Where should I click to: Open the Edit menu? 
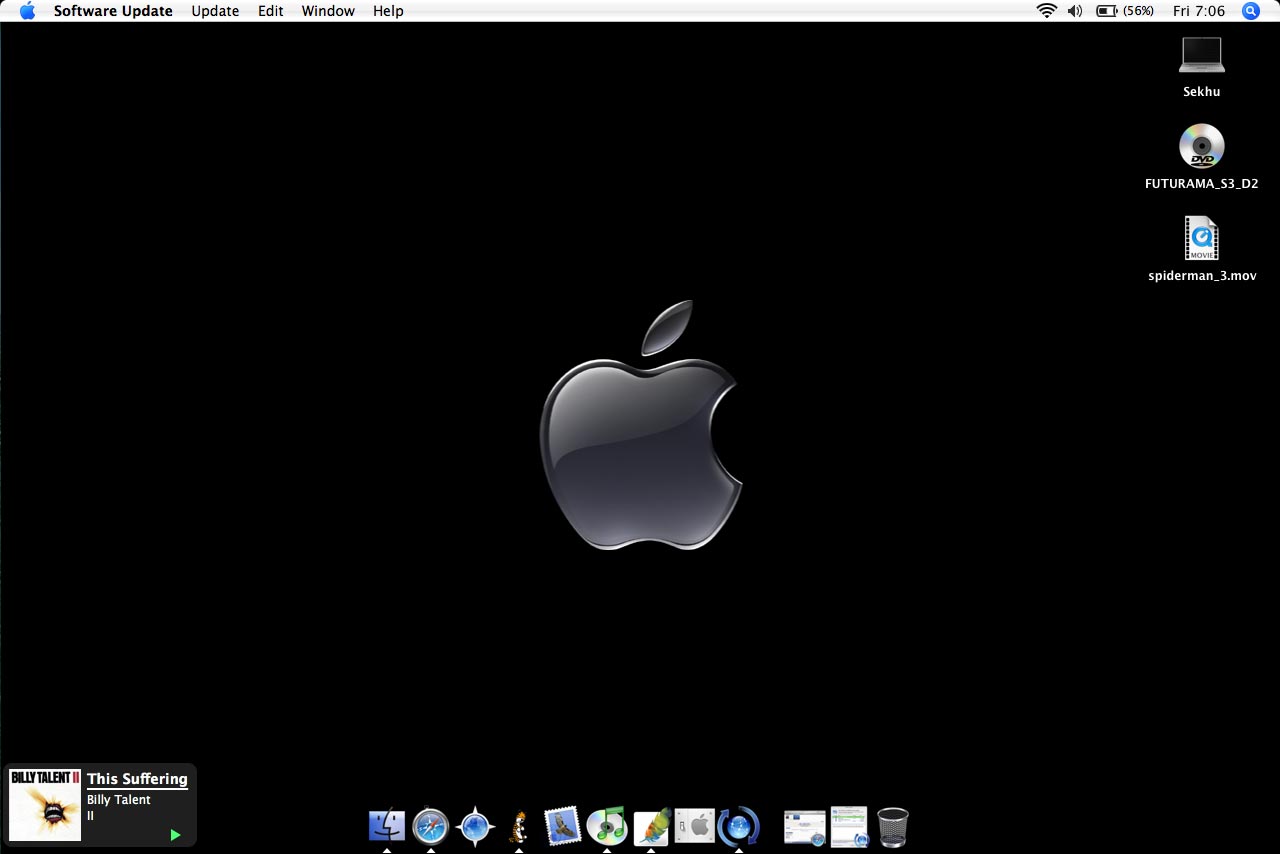[270, 11]
